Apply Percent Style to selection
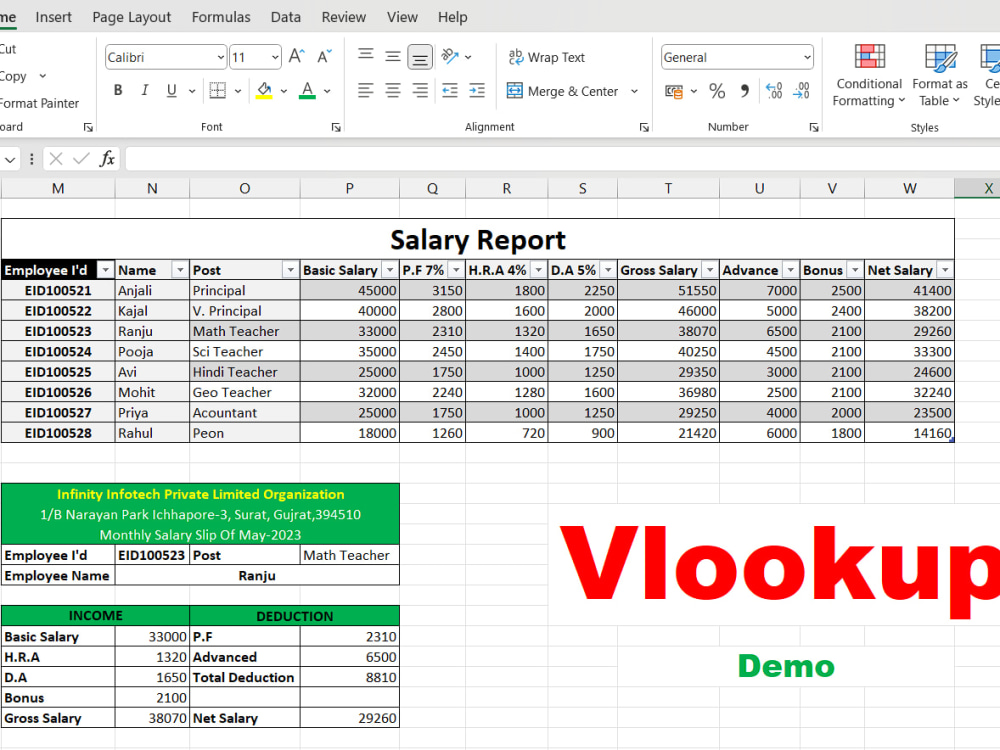 (716, 91)
